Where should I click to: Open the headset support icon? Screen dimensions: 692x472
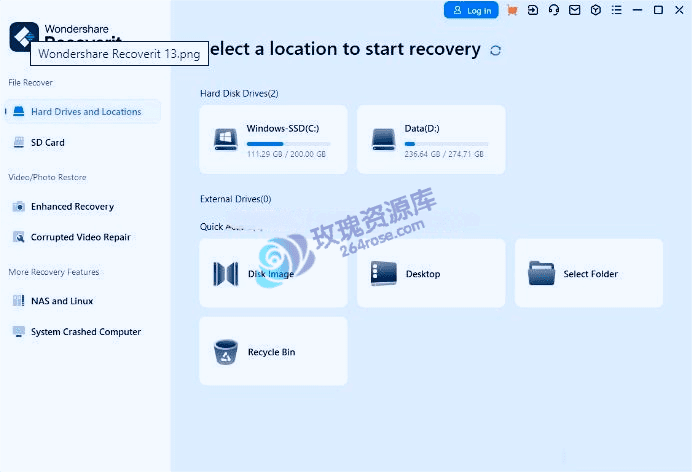553,10
